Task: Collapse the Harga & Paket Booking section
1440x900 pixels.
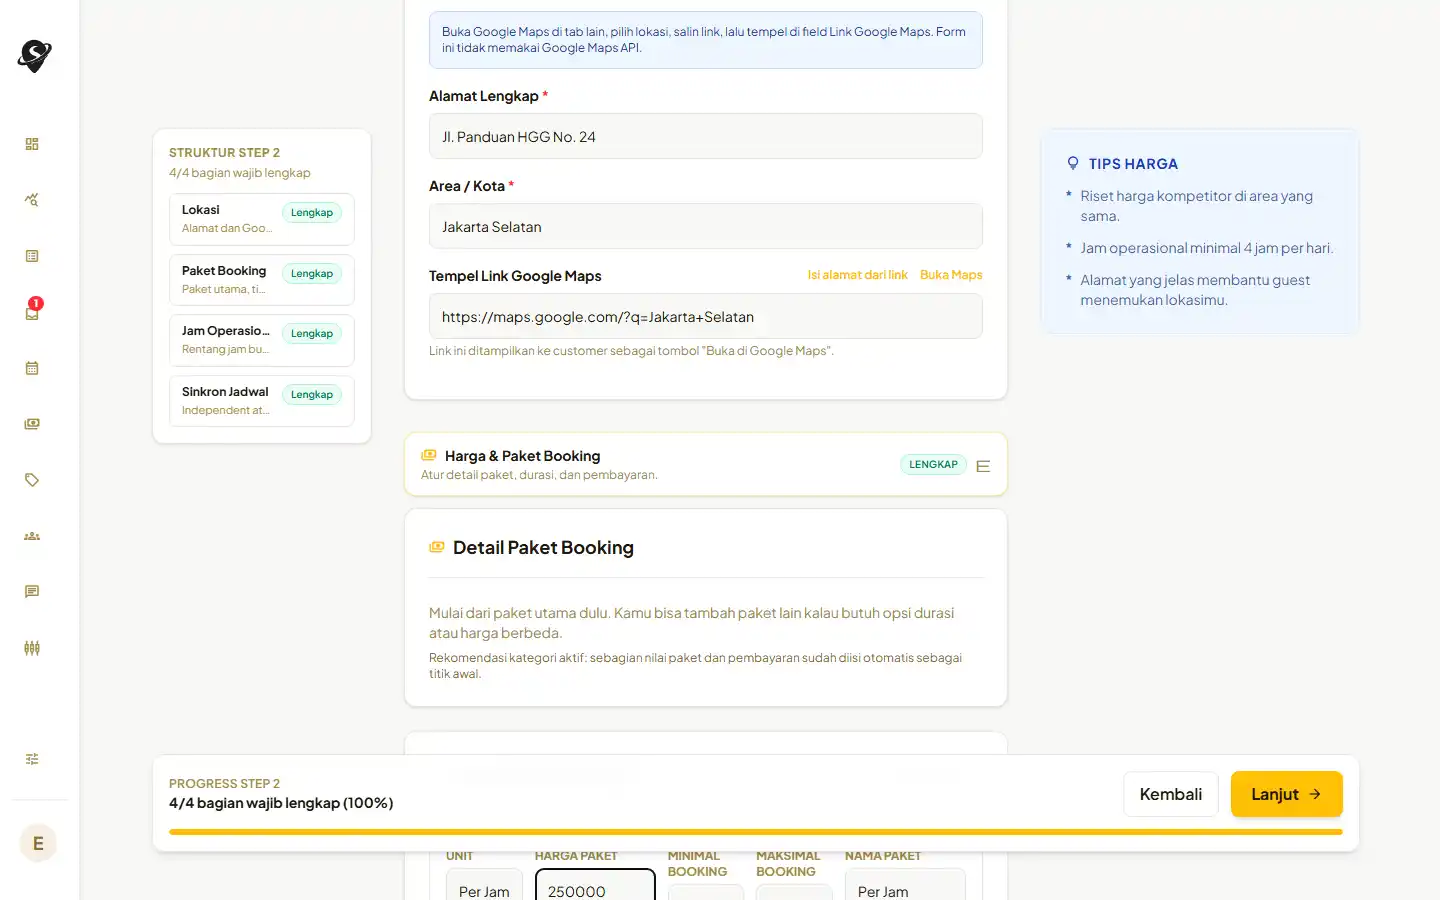Action: click(x=983, y=466)
